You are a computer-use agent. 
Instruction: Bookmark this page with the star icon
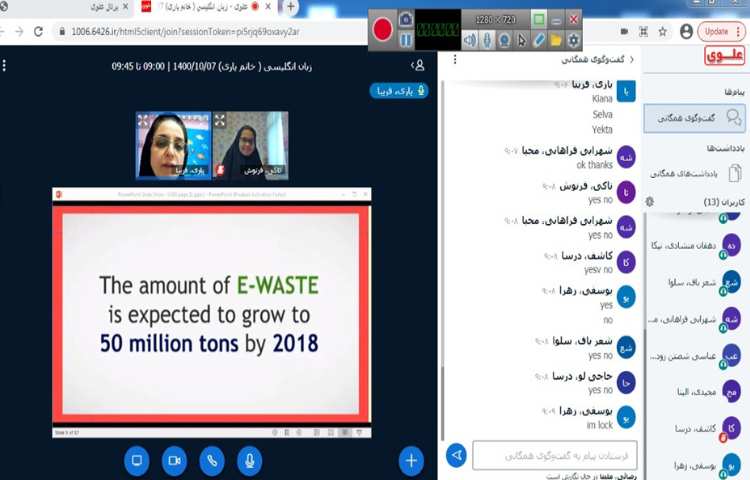(662, 32)
